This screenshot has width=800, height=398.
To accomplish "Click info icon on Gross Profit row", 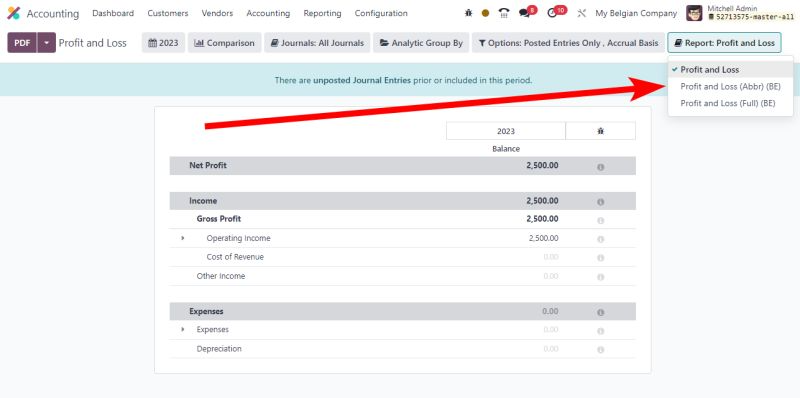I will 601,220.
